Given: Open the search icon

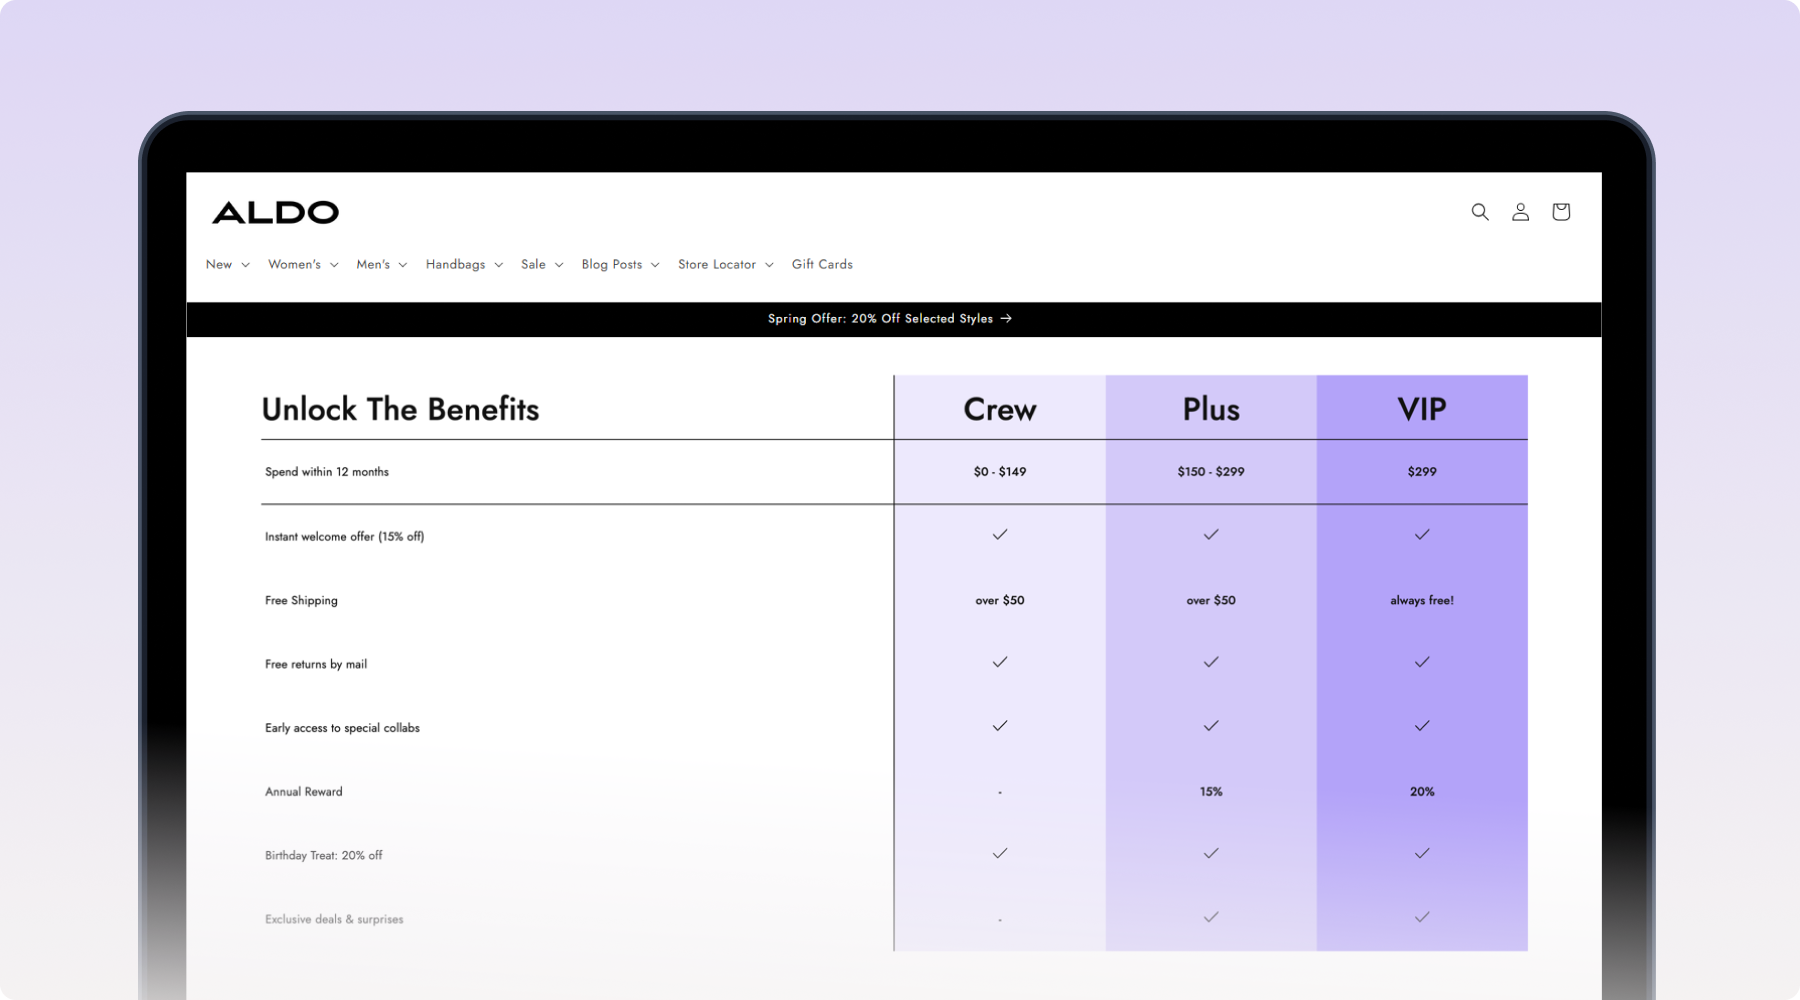Looking at the screenshot, I should (1480, 212).
